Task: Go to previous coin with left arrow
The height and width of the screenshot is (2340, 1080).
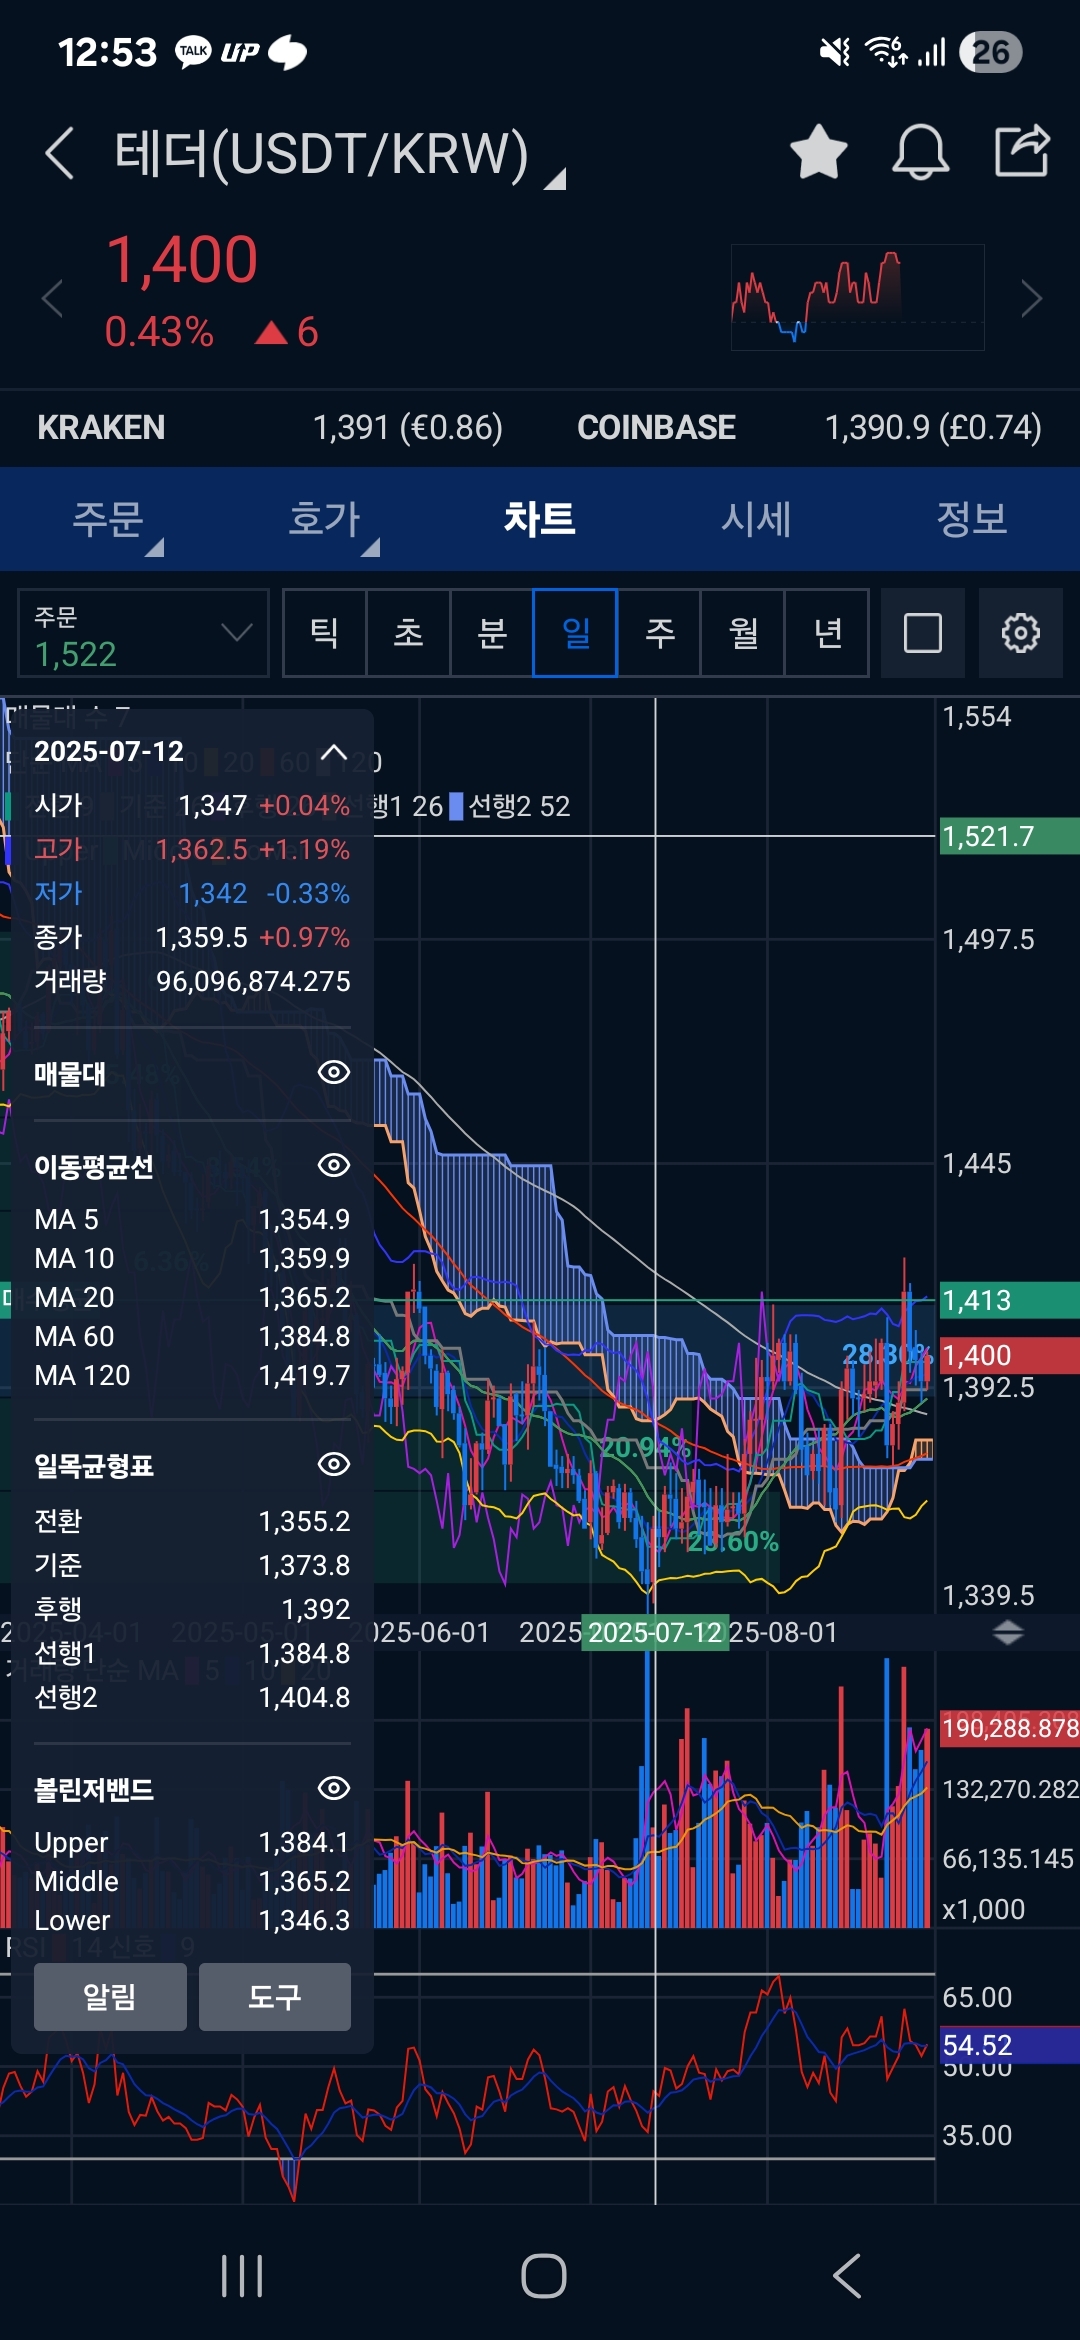Action: coord(52,298)
